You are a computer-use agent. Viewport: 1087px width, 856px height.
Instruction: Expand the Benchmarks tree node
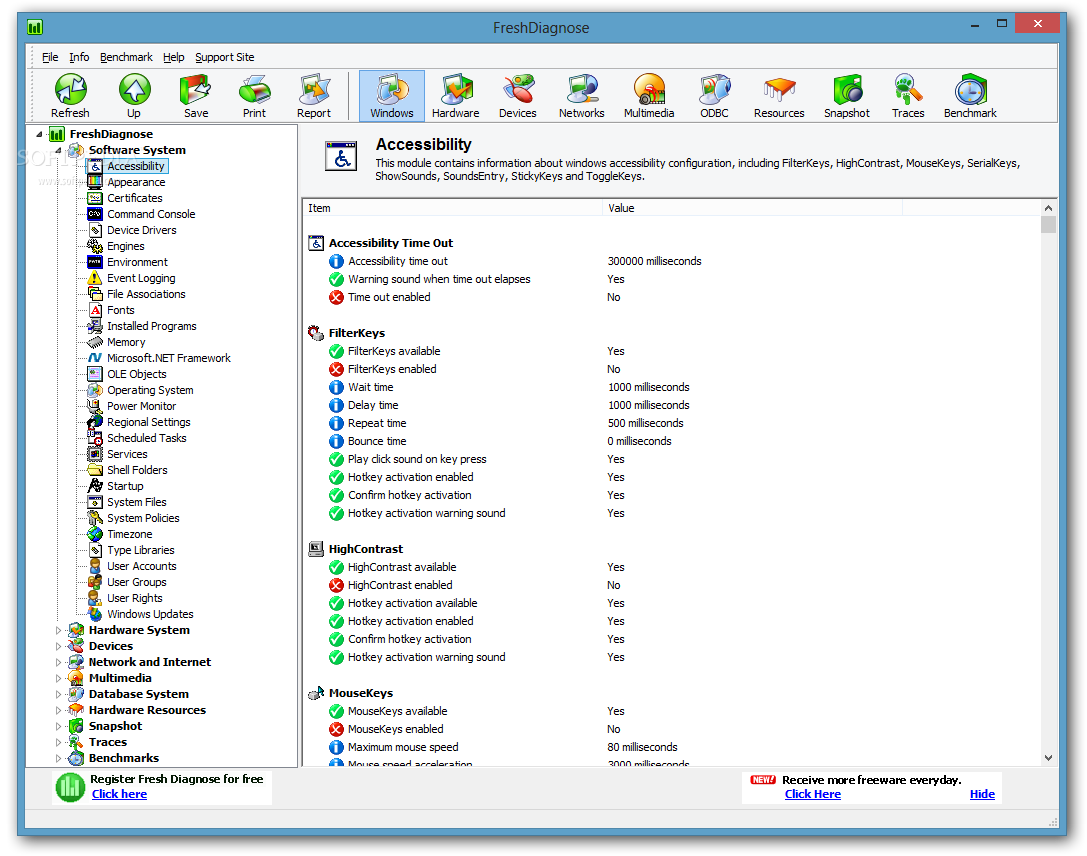(x=58, y=758)
